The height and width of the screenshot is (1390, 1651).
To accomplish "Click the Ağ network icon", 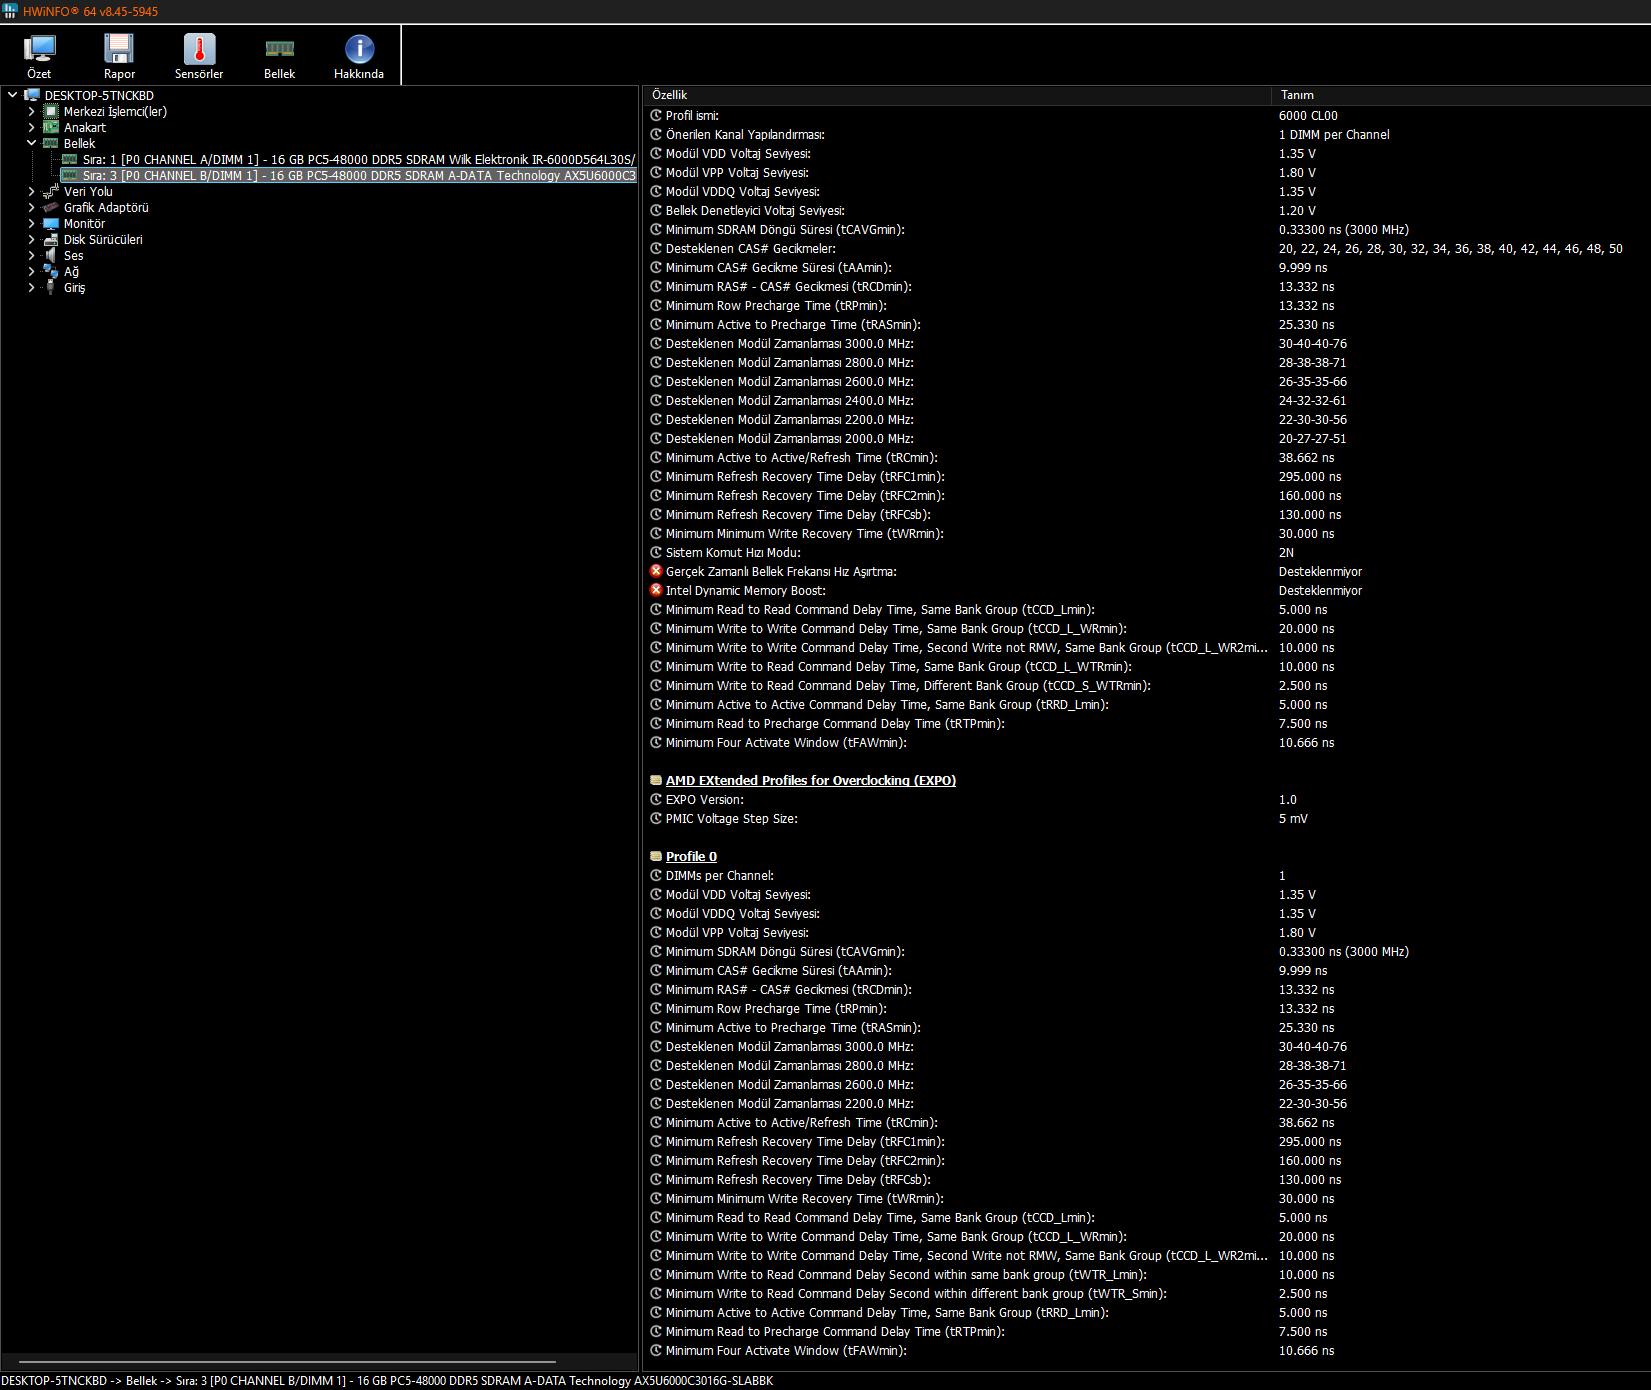I will (x=51, y=271).
